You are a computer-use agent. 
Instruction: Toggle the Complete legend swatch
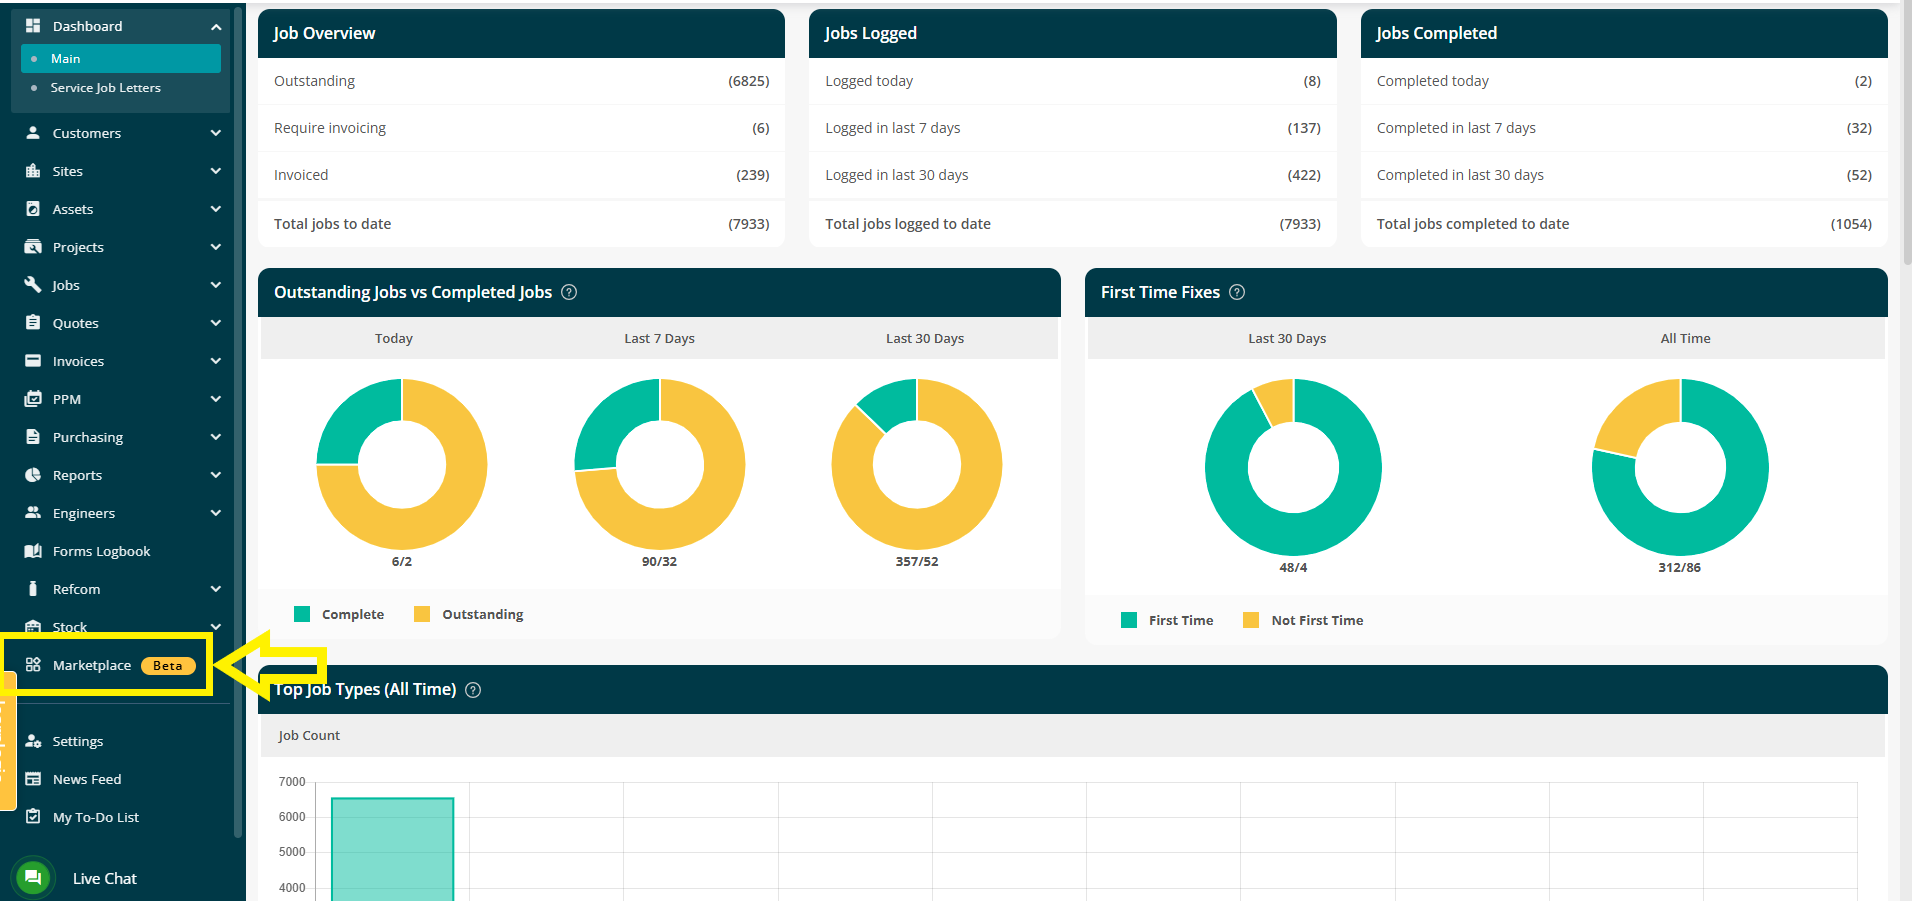click(x=302, y=614)
